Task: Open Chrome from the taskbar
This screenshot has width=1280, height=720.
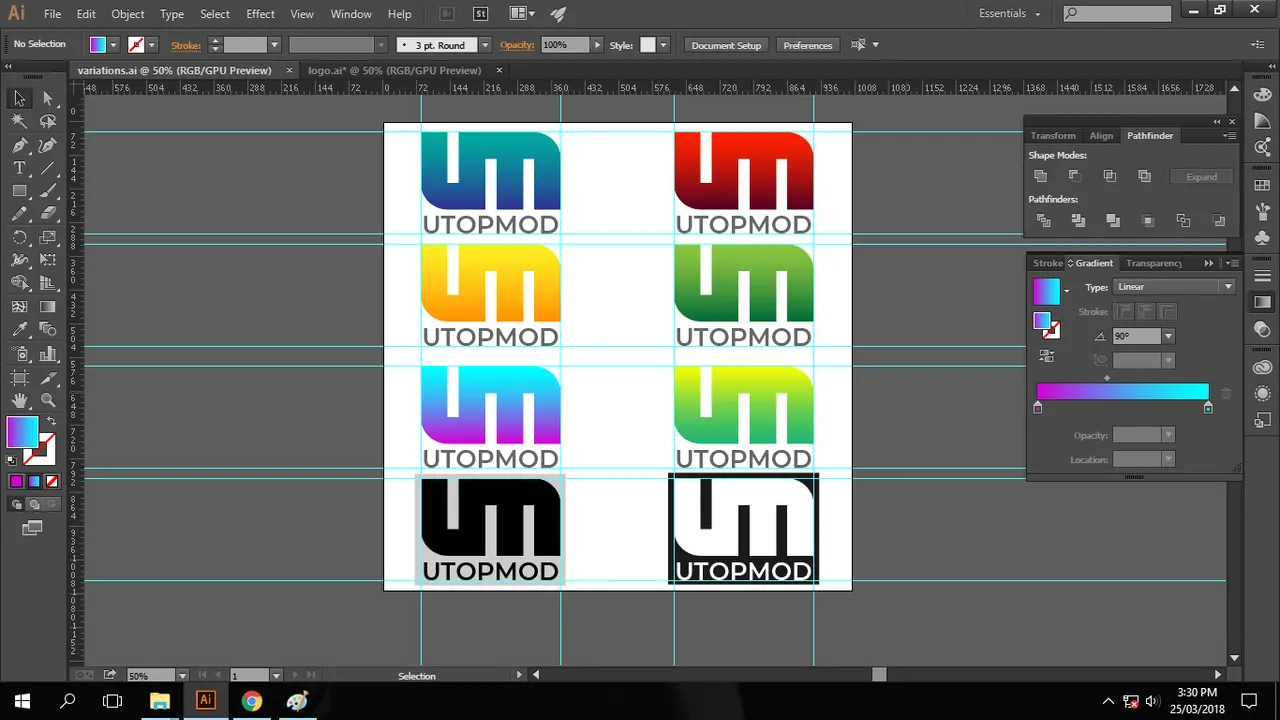Action: click(x=251, y=701)
